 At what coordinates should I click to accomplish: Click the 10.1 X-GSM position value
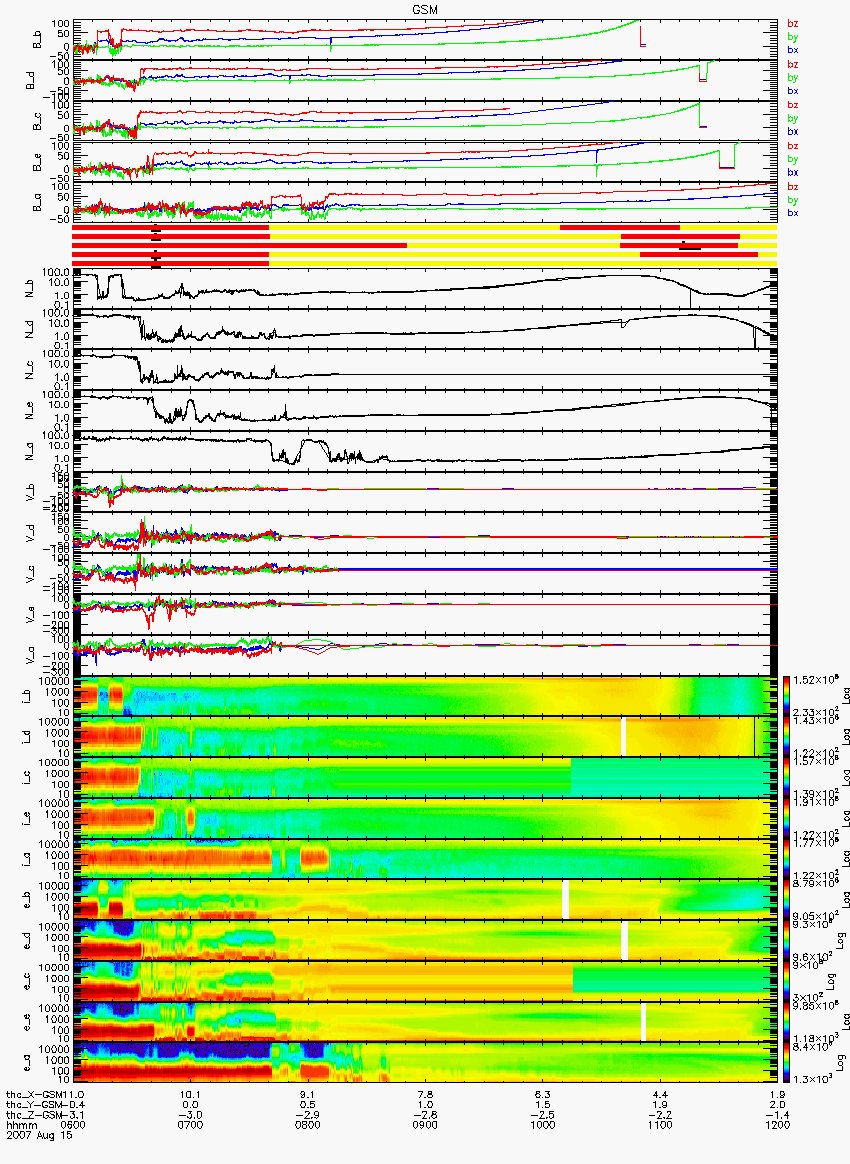coord(190,1095)
